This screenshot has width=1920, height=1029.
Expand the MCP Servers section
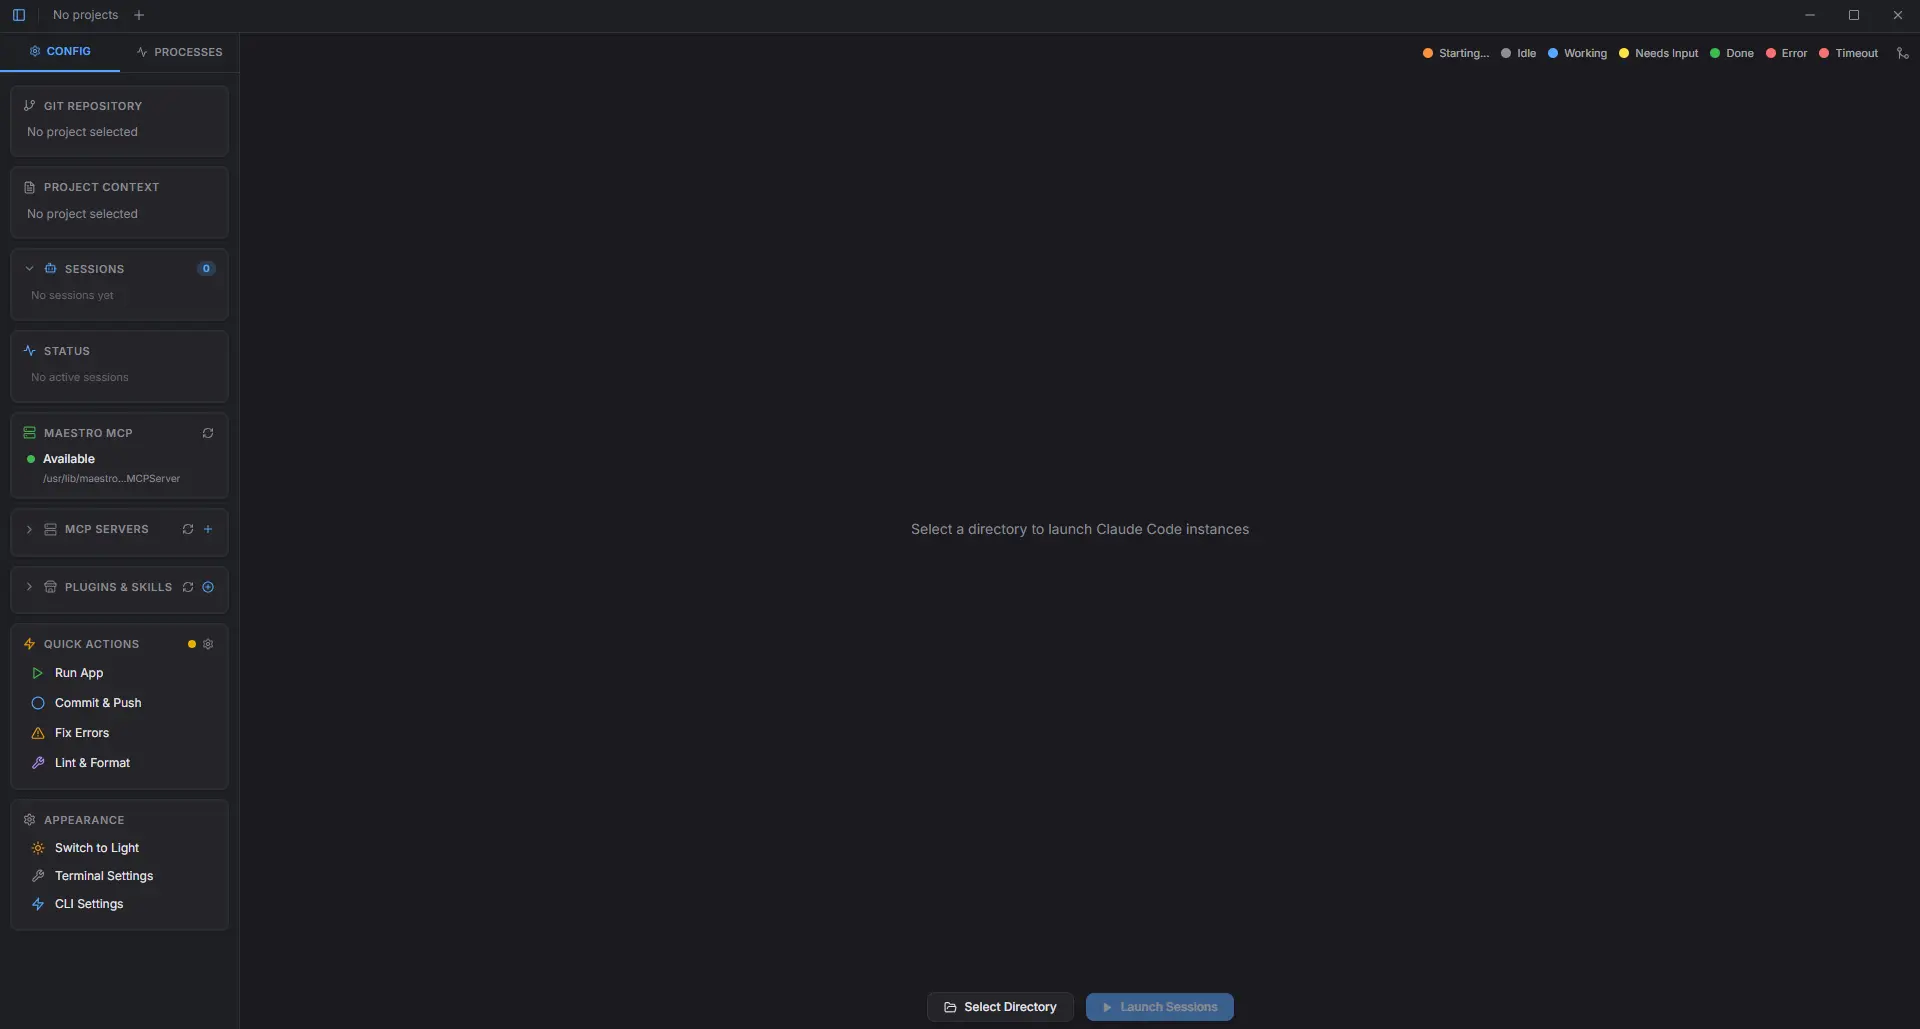[29, 529]
